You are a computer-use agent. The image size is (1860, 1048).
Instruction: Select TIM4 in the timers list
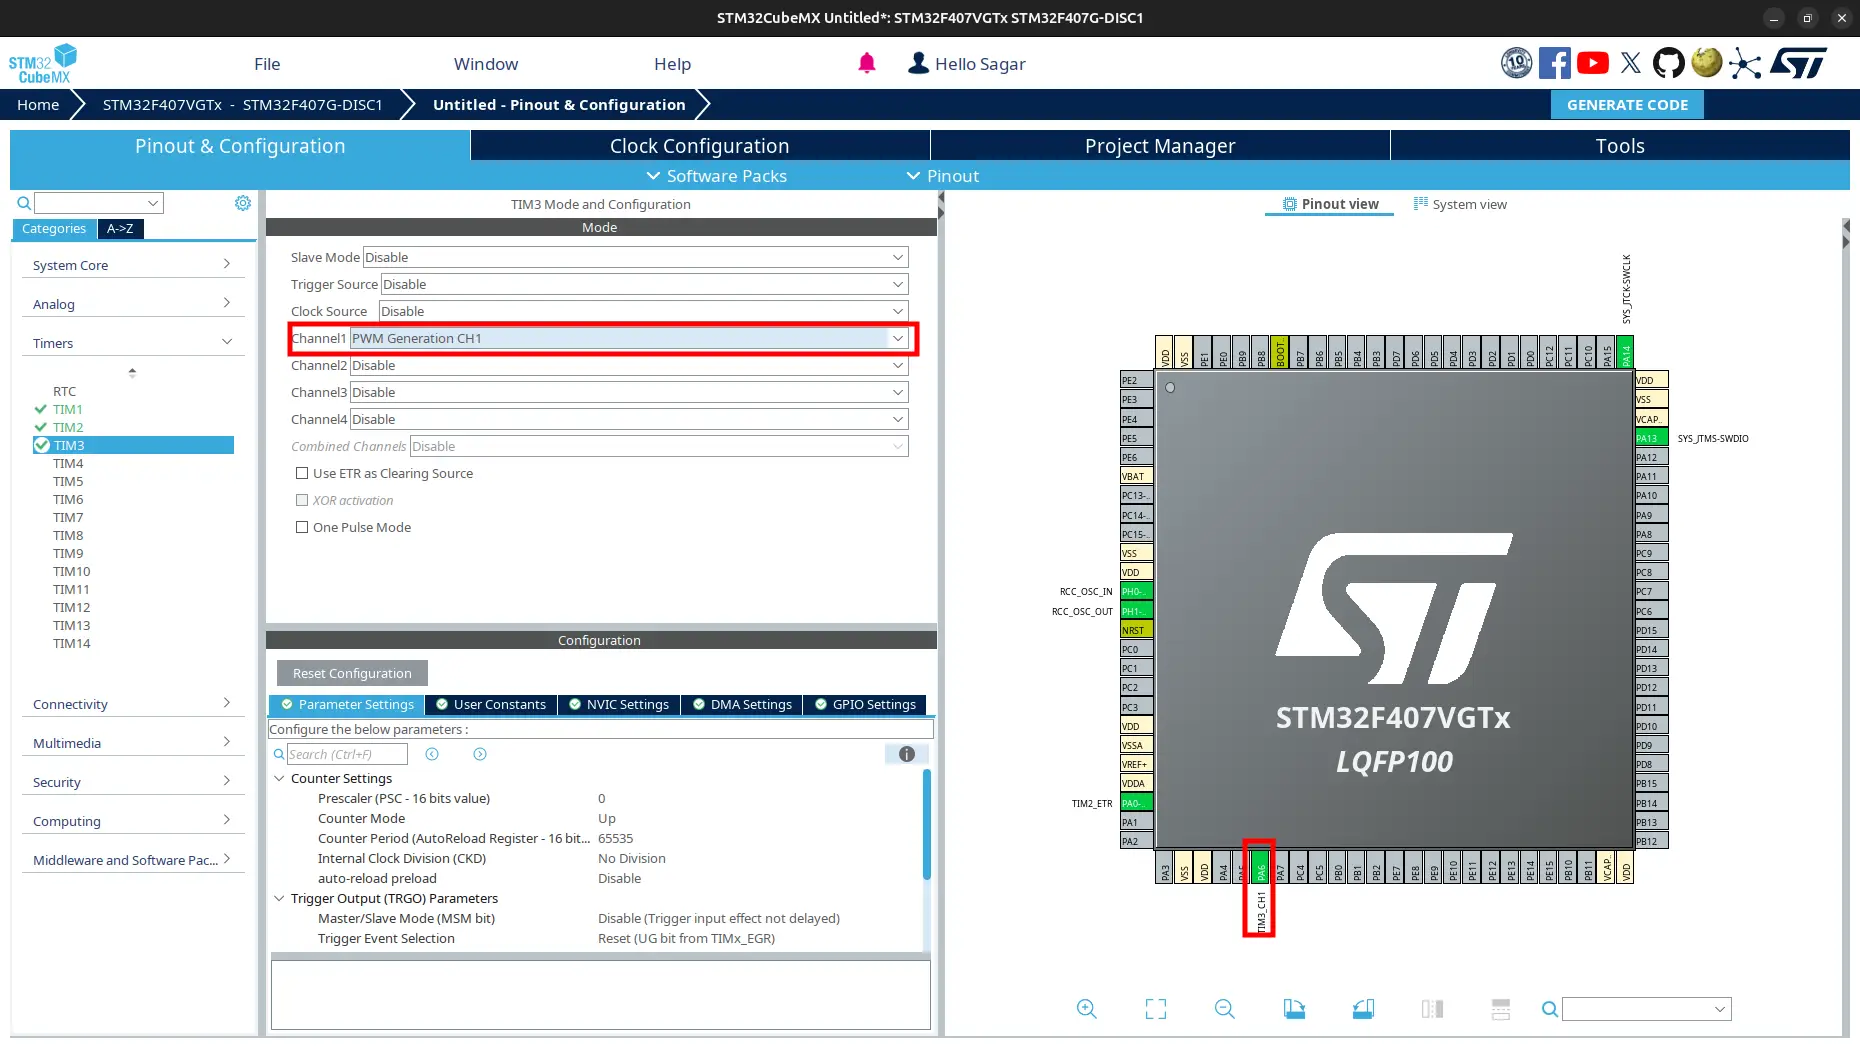click(68, 463)
